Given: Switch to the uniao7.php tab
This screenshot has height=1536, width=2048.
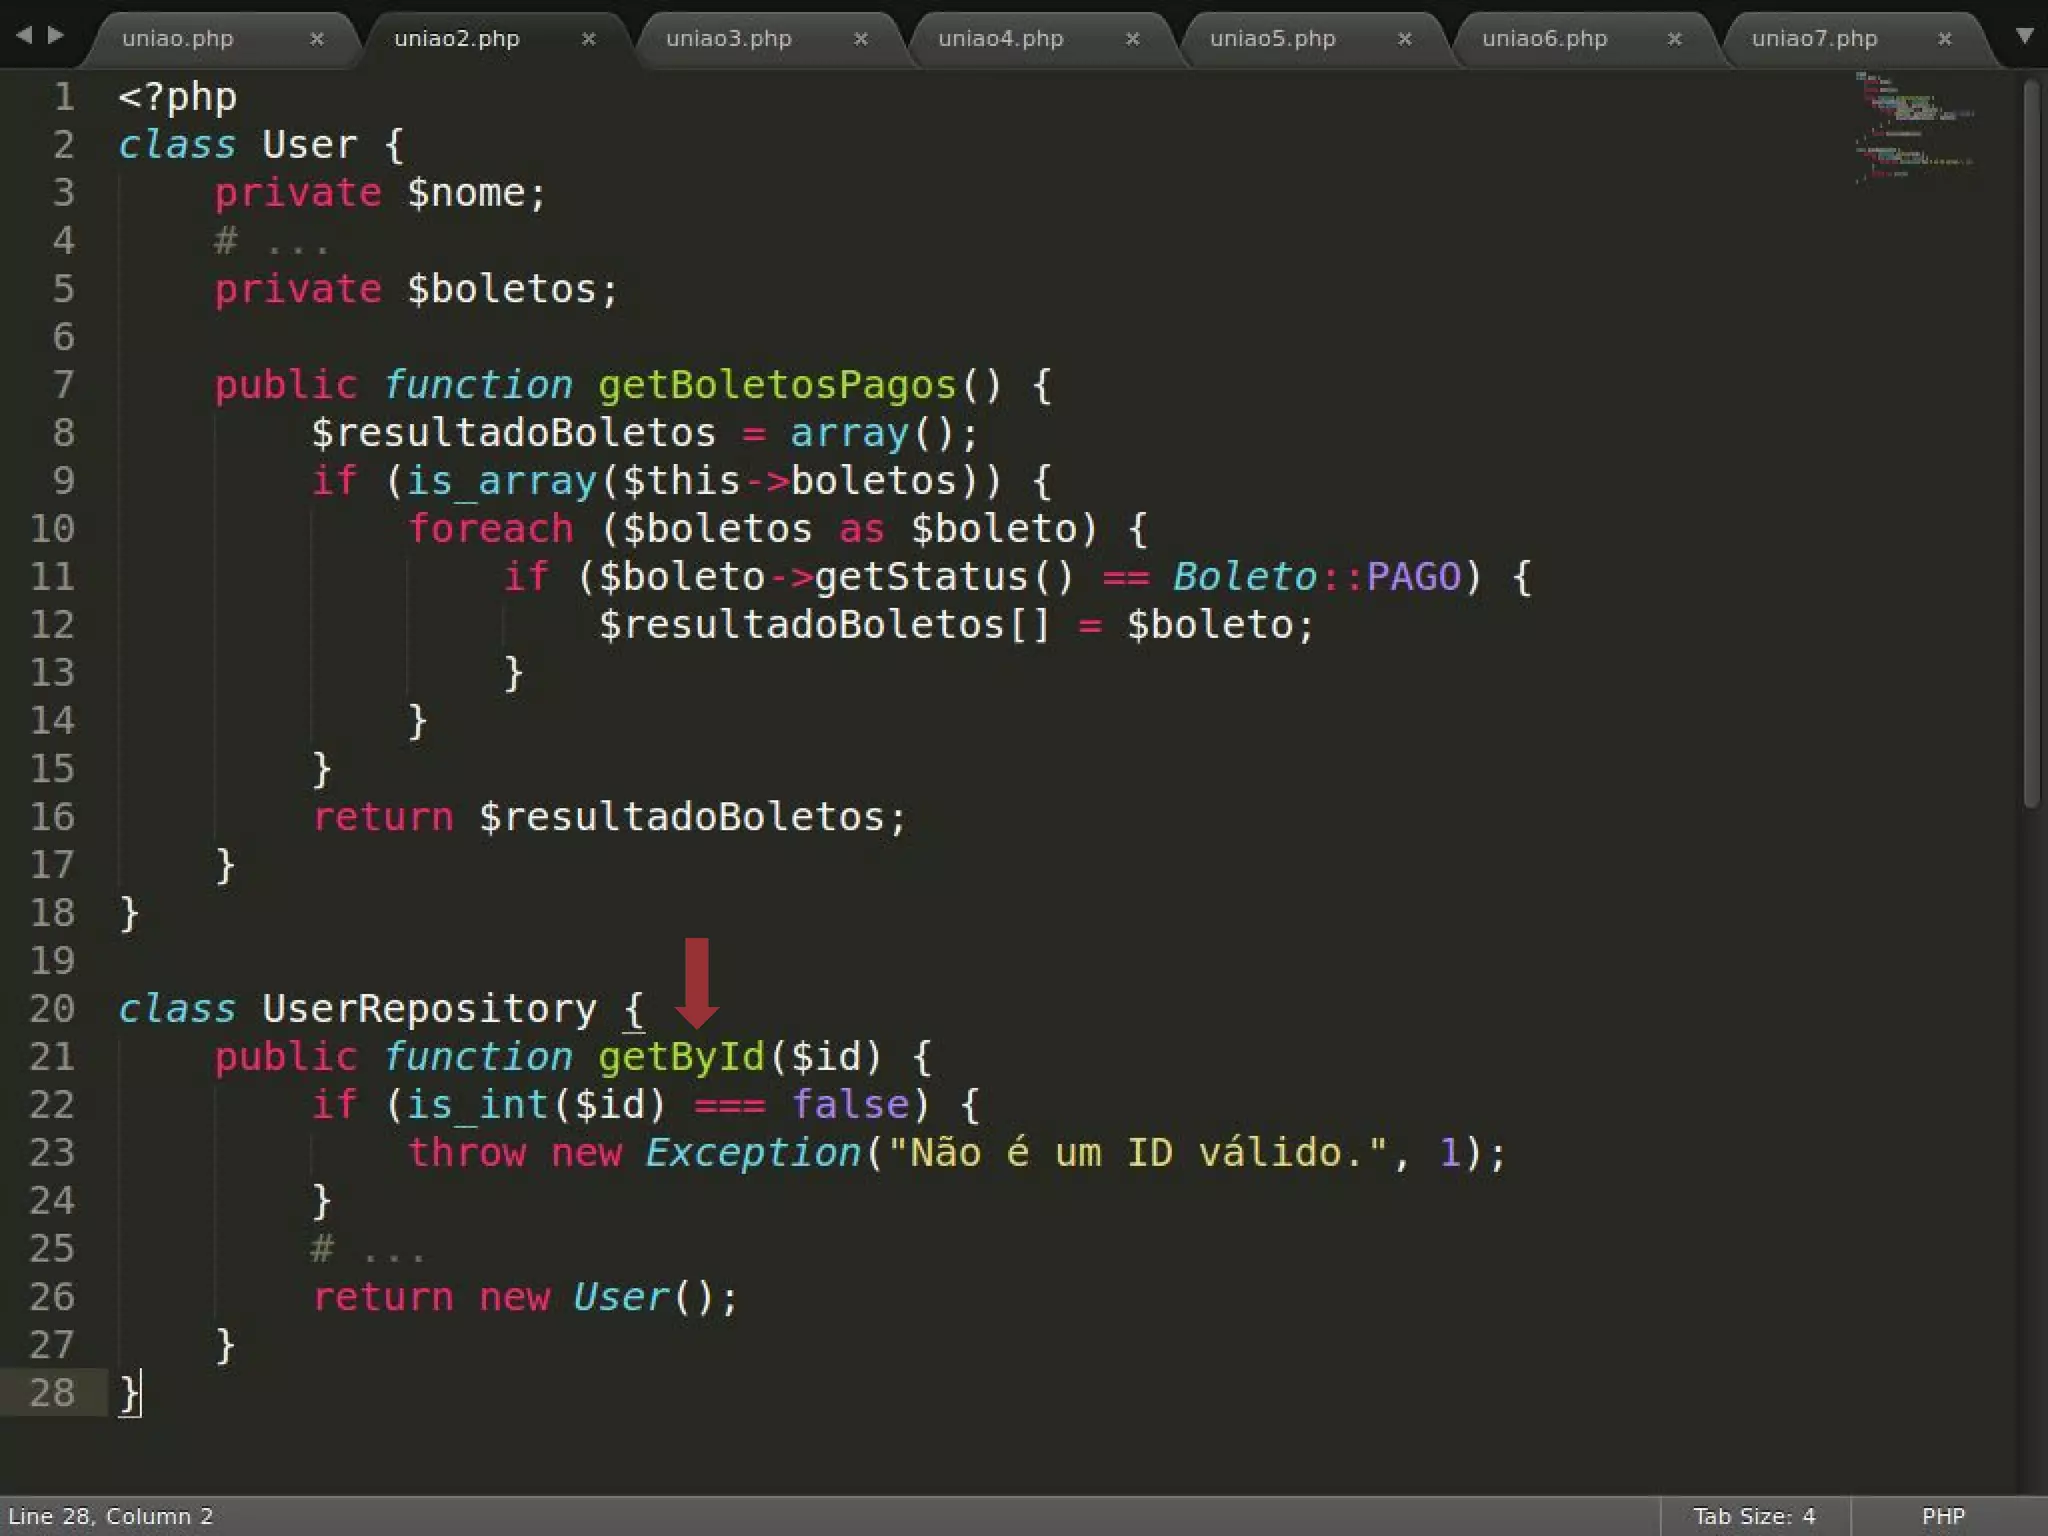Looking at the screenshot, I should (x=1814, y=39).
